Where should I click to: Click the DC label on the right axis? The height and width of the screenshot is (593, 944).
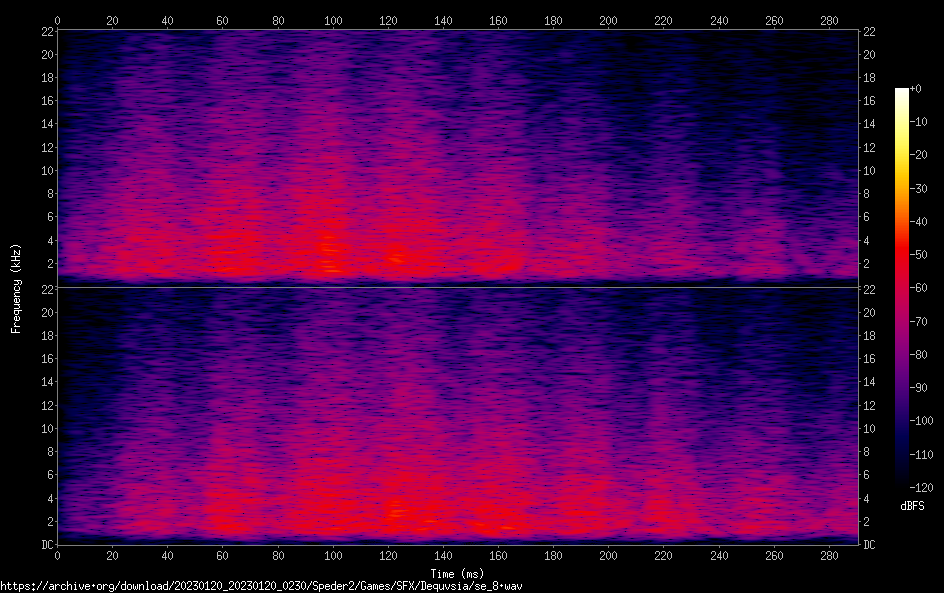pyautogui.click(x=869, y=544)
